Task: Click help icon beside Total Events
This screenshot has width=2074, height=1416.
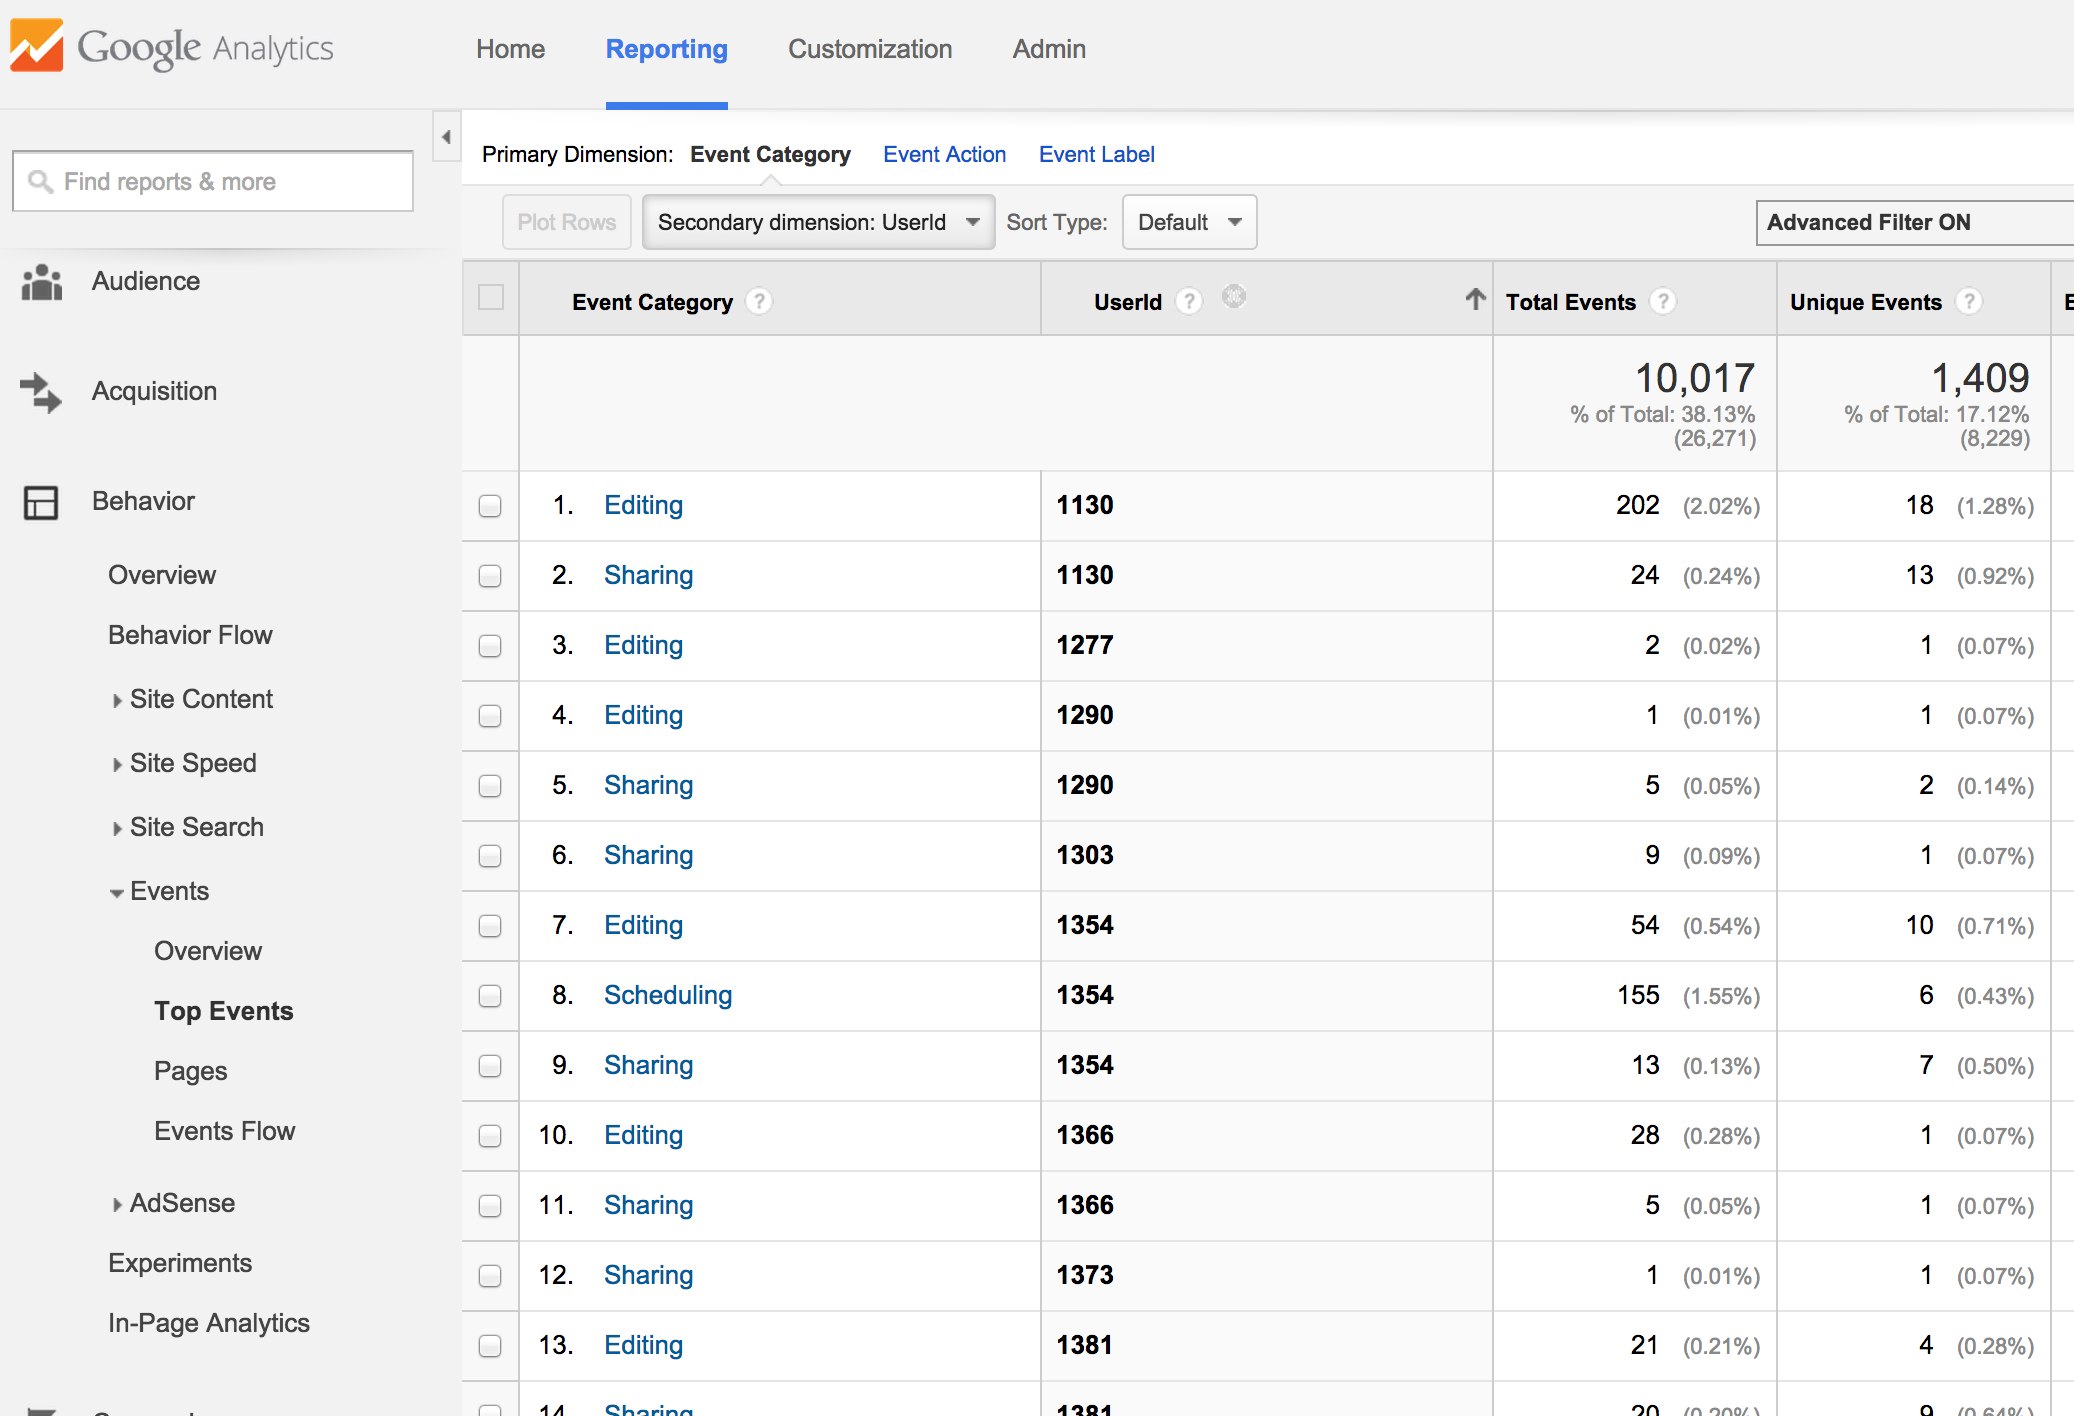Action: [1662, 301]
